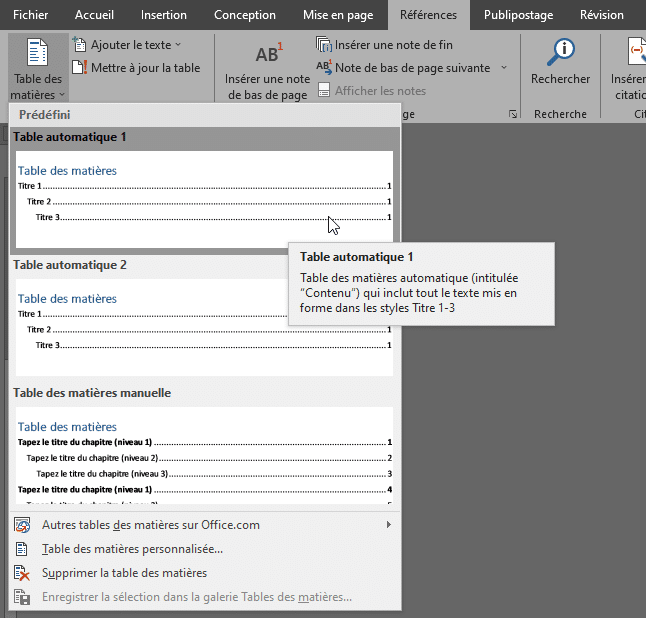Click Titre 2 line in Table automatique 2
The height and width of the screenshot is (618, 646).
click(x=209, y=330)
